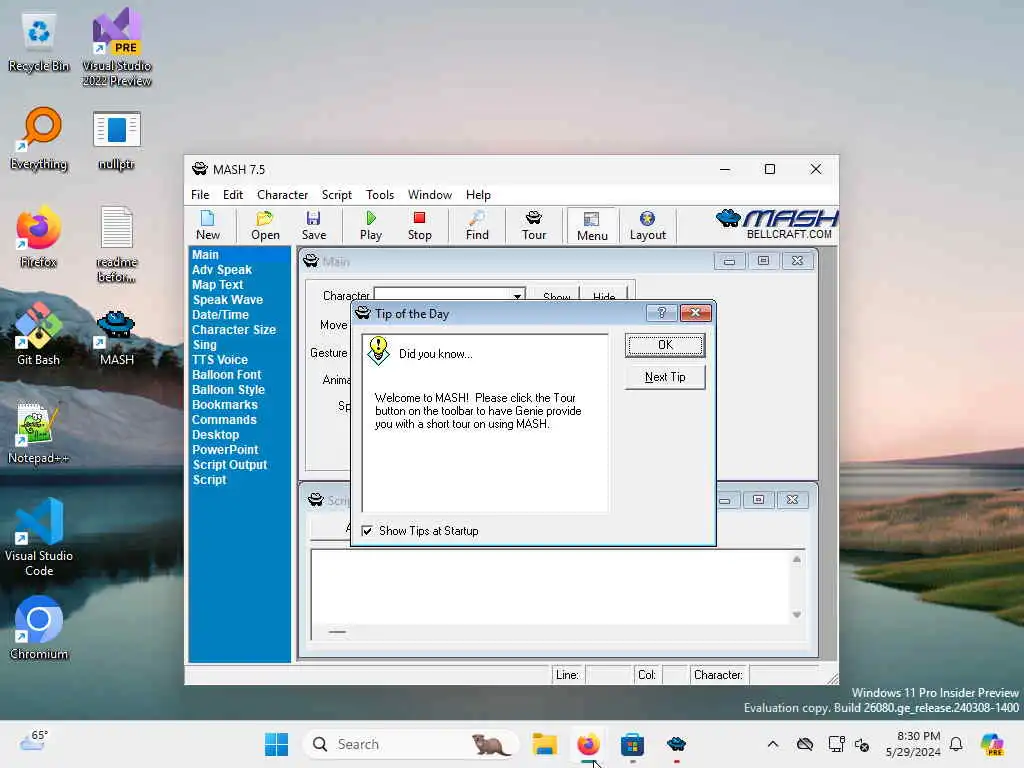This screenshot has height=768, width=1024.
Task: Open Microsoft Store from the taskbar
Action: pyautogui.click(x=632, y=744)
